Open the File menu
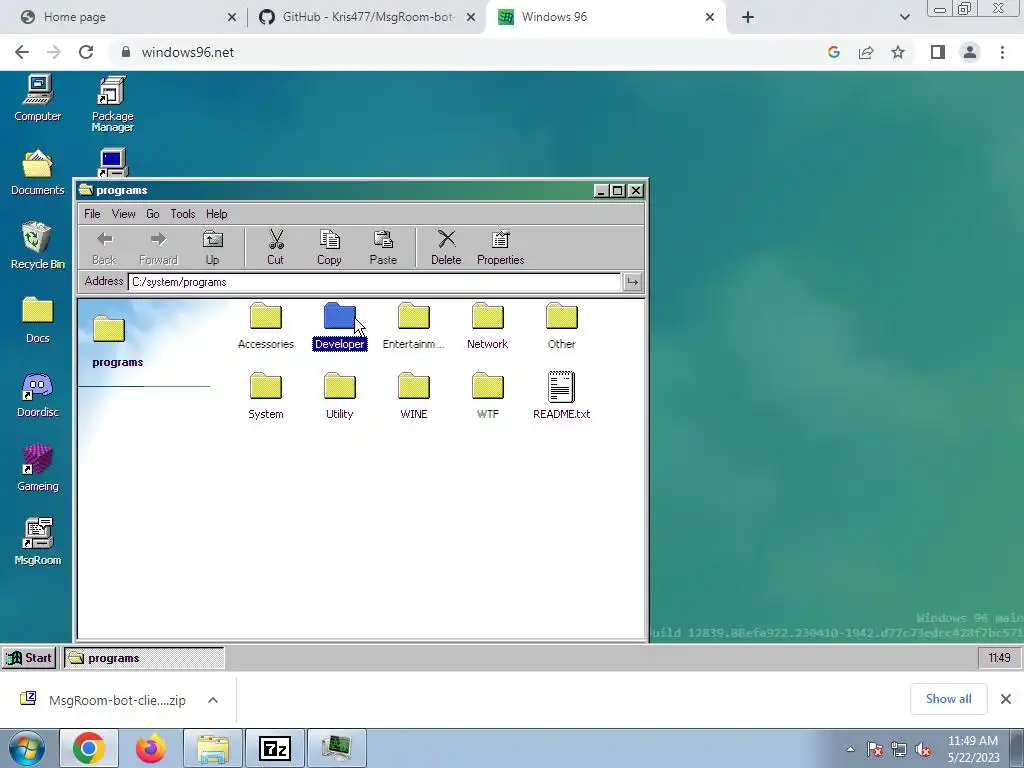 [x=92, y=214]
